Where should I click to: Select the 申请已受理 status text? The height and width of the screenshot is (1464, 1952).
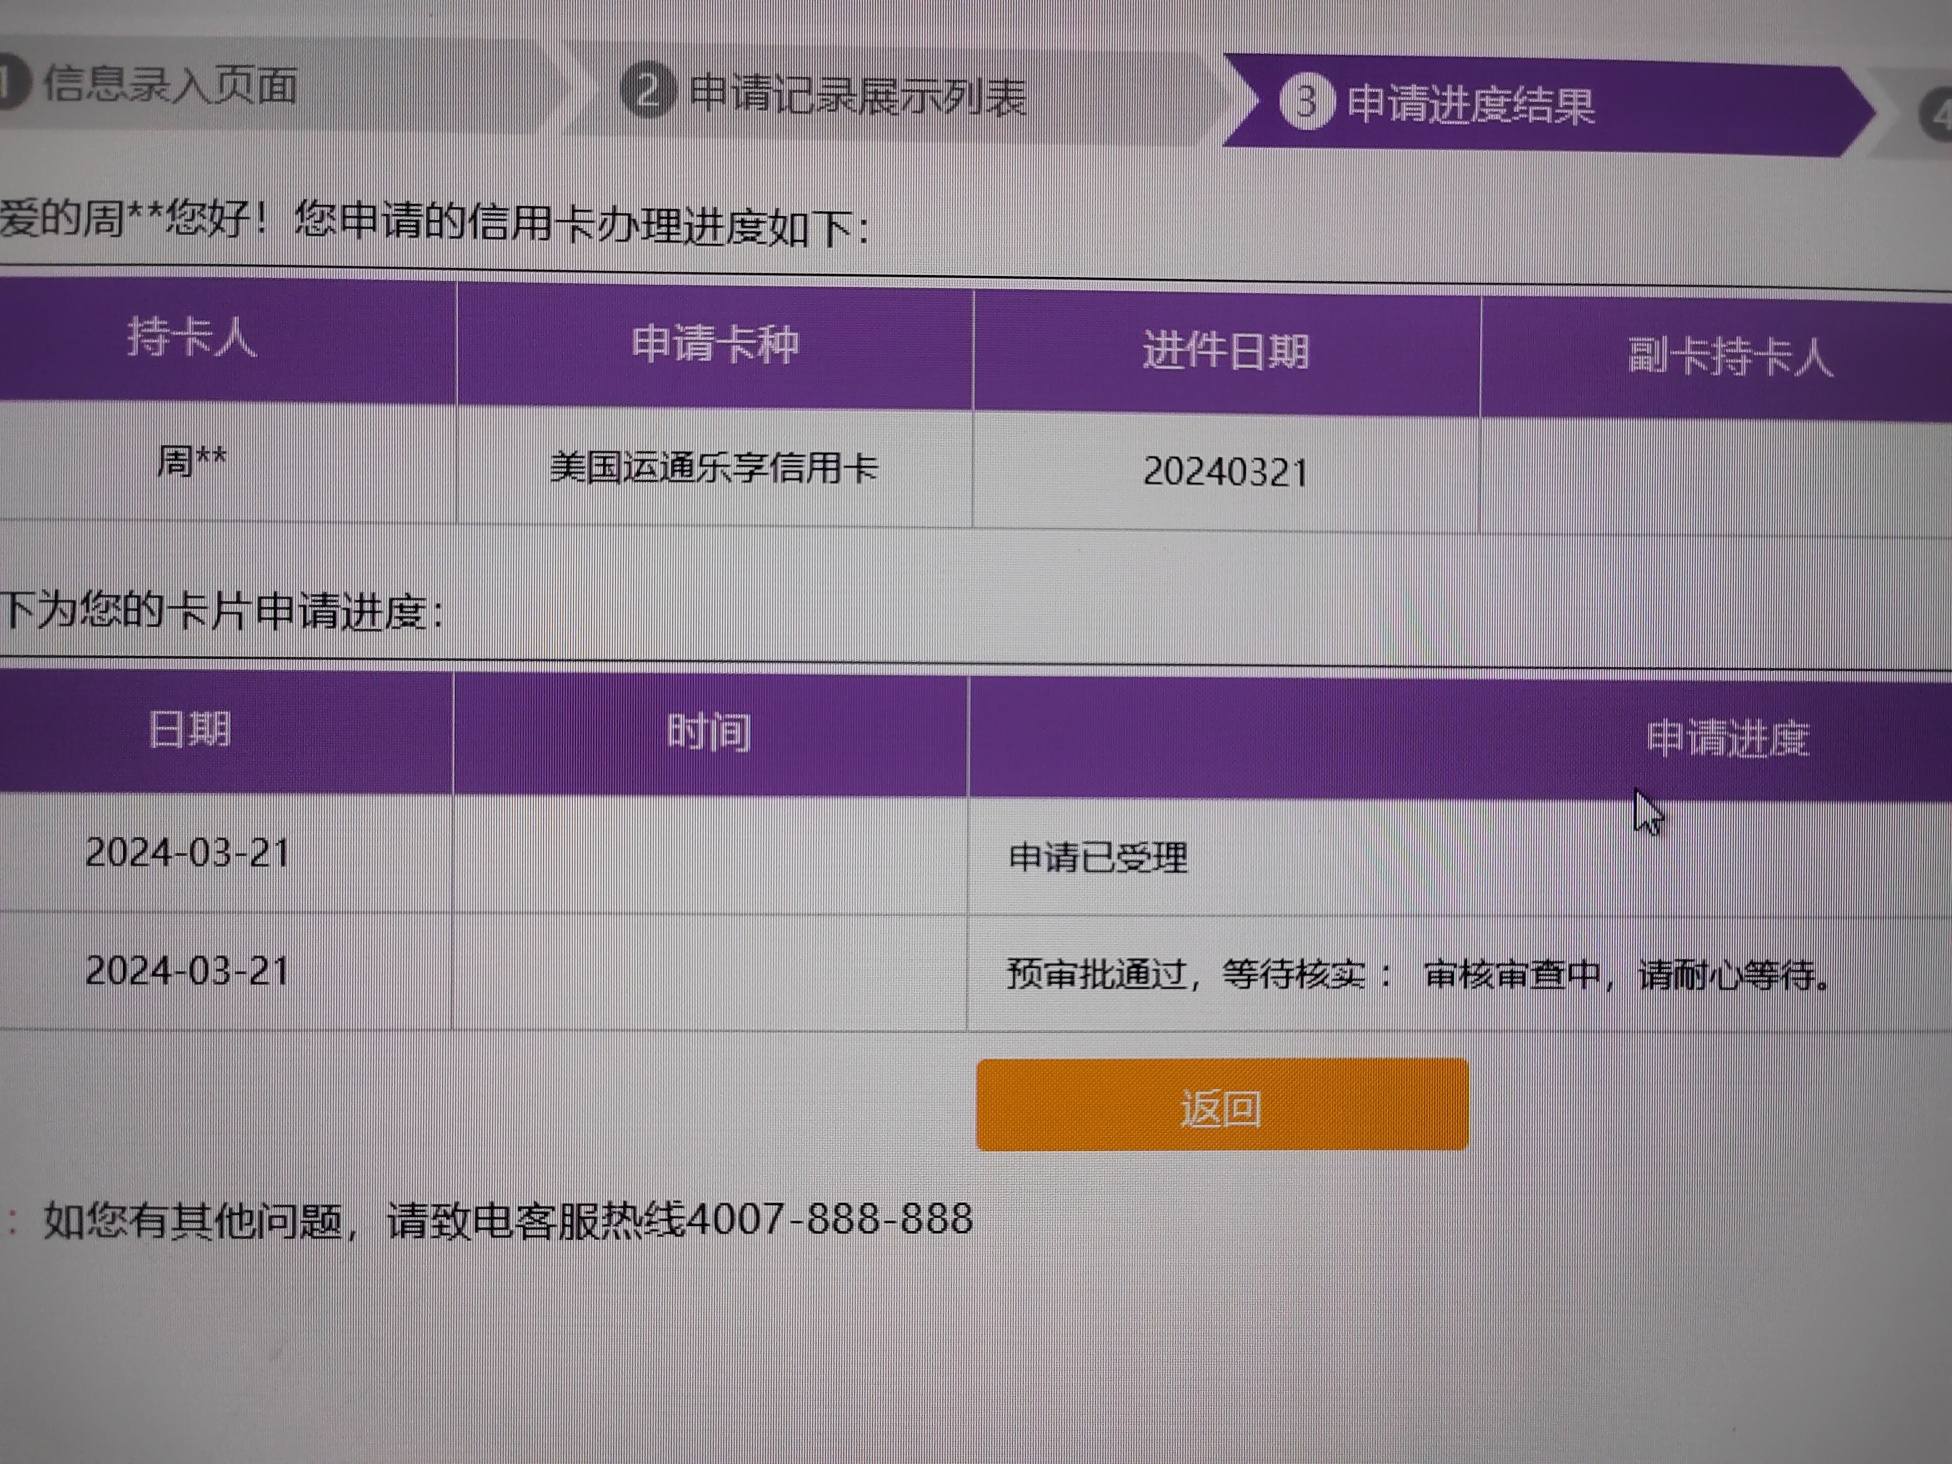point(1097,858)
